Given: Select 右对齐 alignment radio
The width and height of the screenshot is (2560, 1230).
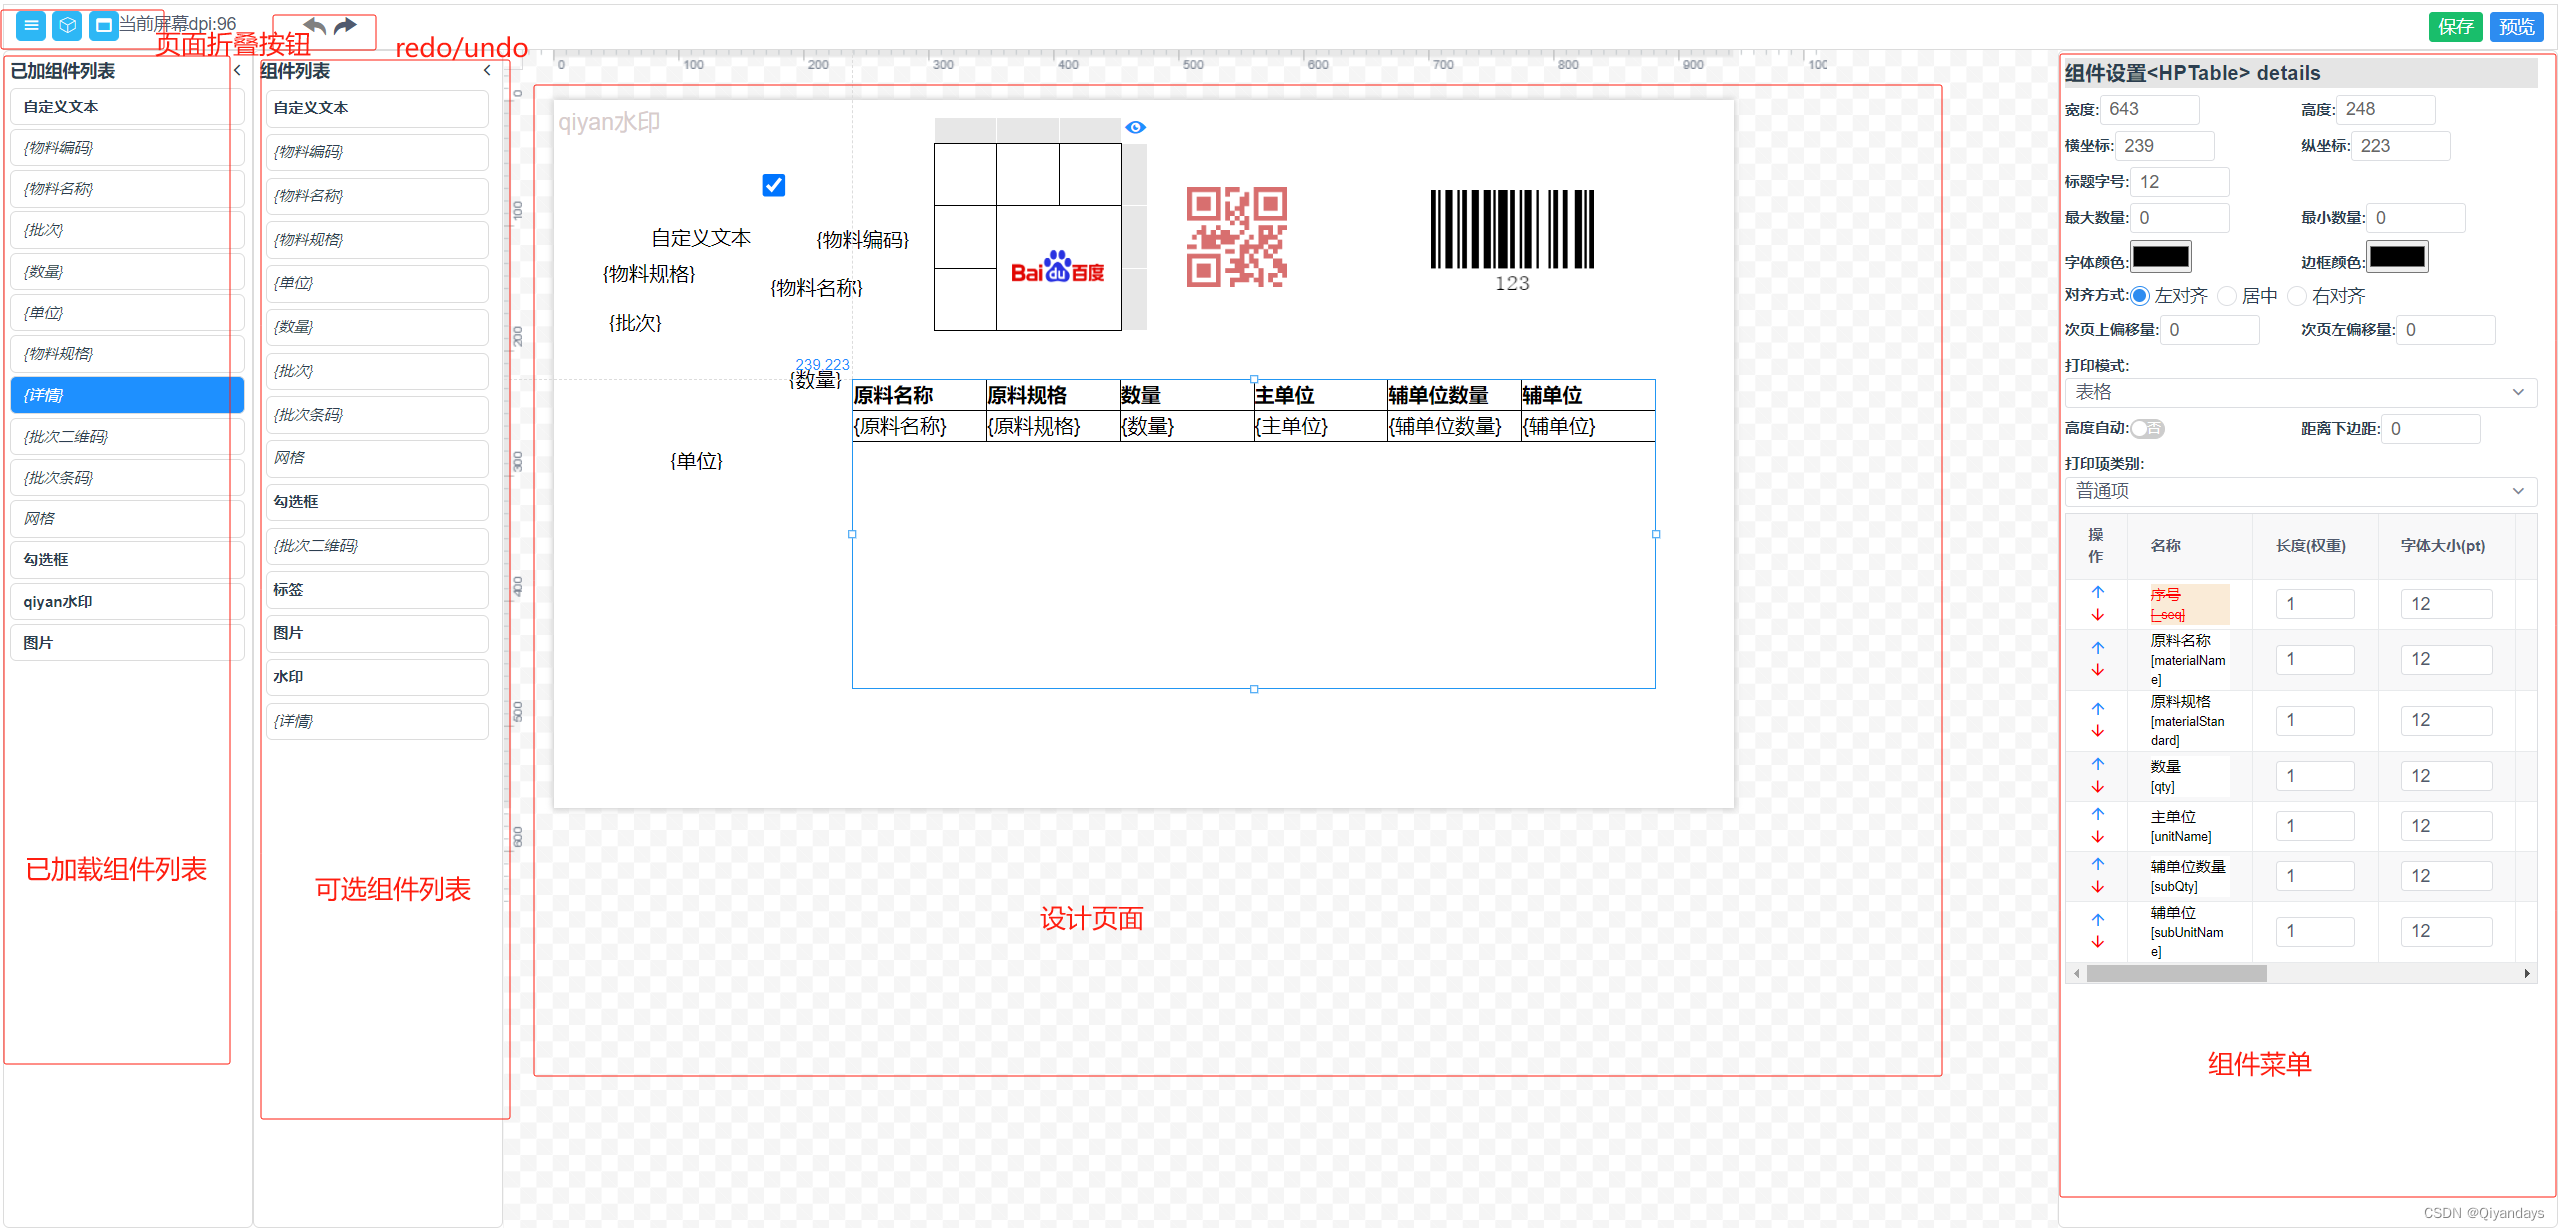Looking at the screenshot, I should click(x=2297, y=296).
